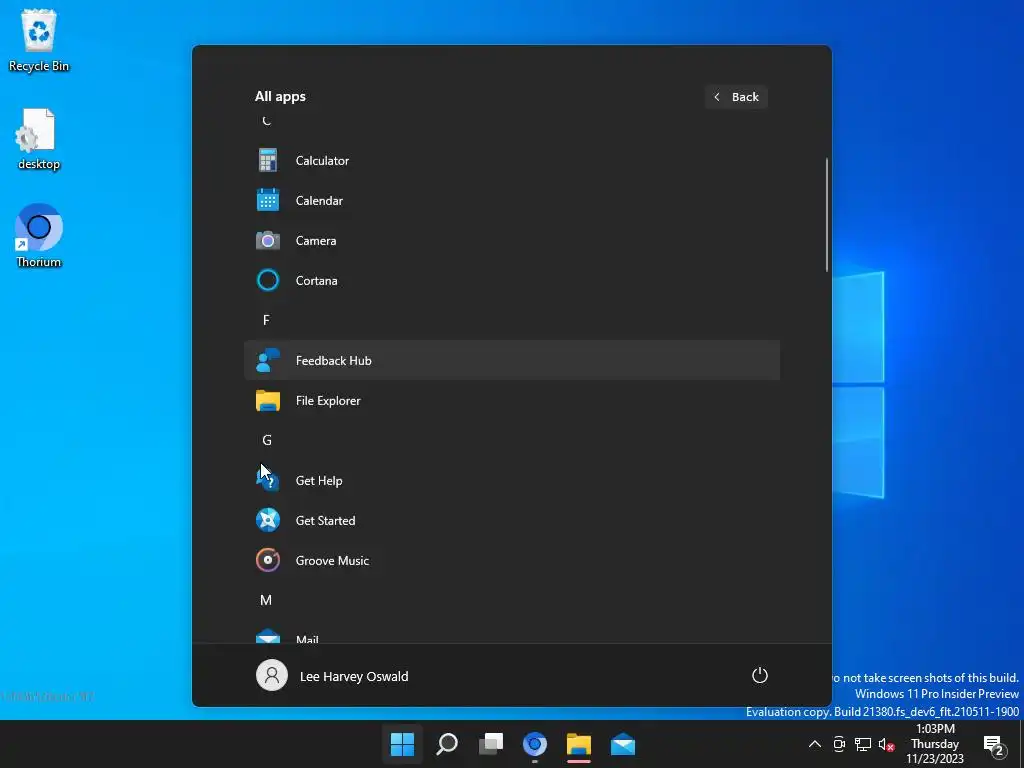Image resolution: width=1024 pixels, height=768 pixels.
Task: Launch Camera from its icon
Action: pyautogui.click(x=268, y=240)
